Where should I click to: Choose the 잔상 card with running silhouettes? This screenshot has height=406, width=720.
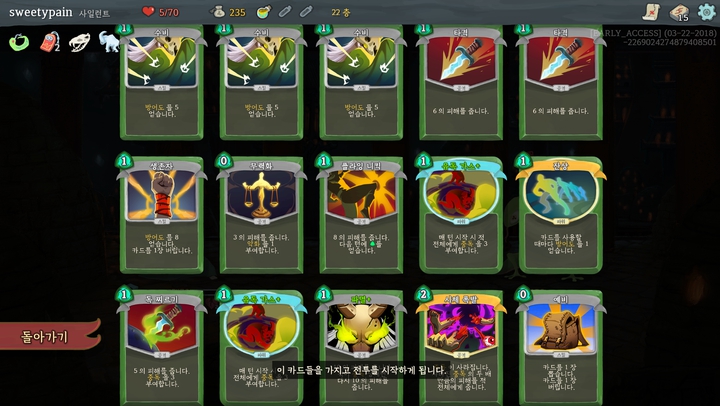[561, 214]
